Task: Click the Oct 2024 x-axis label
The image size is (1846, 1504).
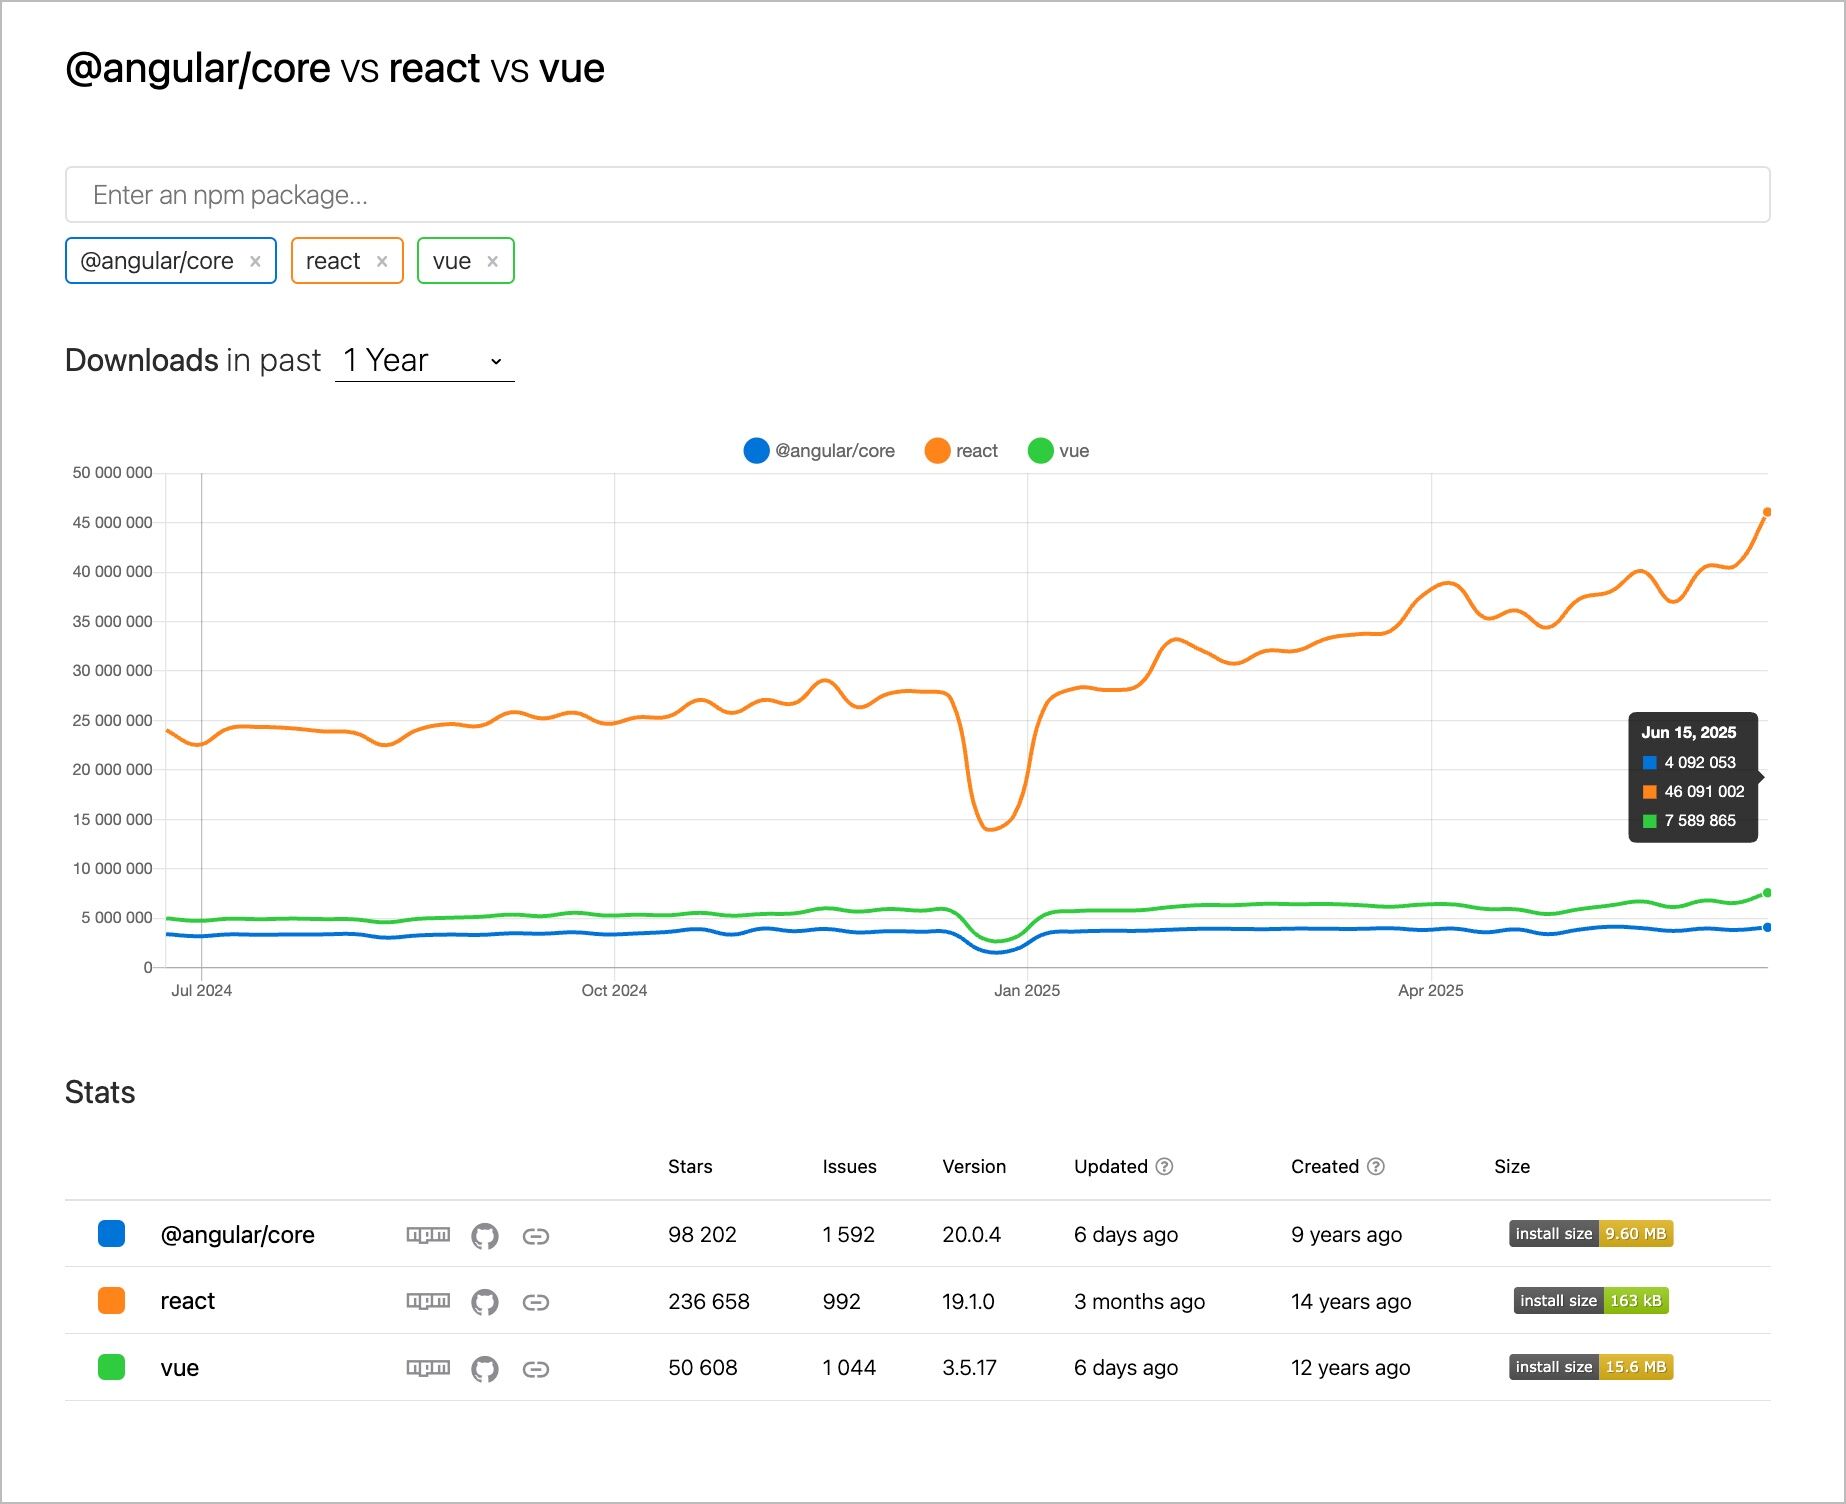Action: pyautogui.click(x=614, y=991)
